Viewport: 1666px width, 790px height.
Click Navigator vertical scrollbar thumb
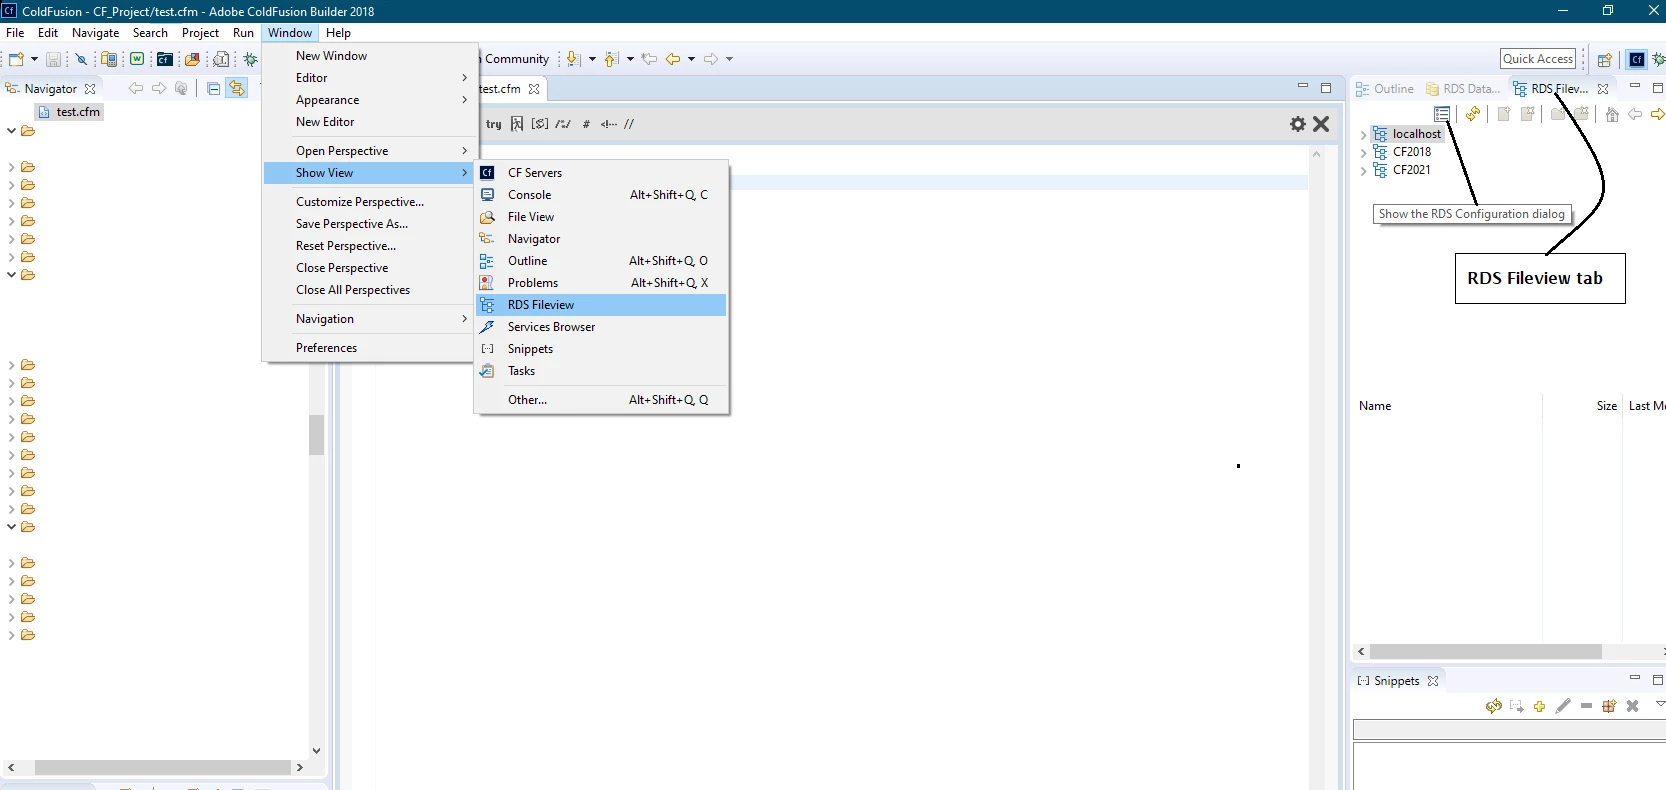(x=316, y=435)
